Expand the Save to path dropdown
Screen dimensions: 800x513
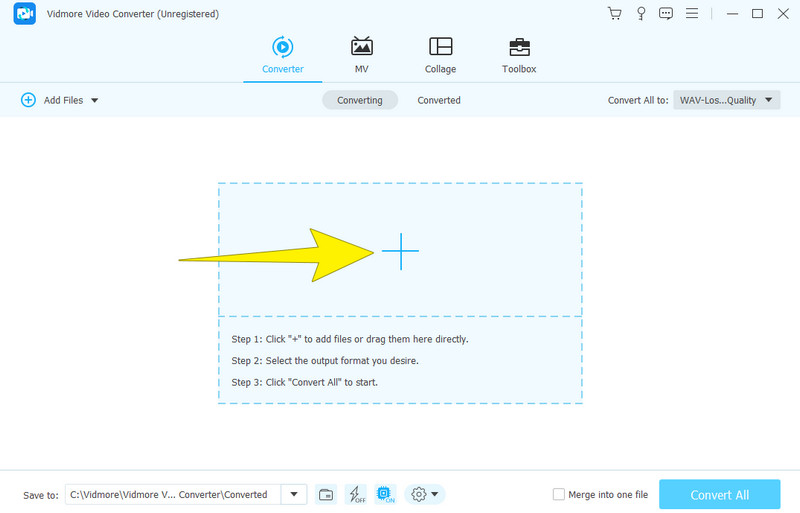click(x=294, y=494)
